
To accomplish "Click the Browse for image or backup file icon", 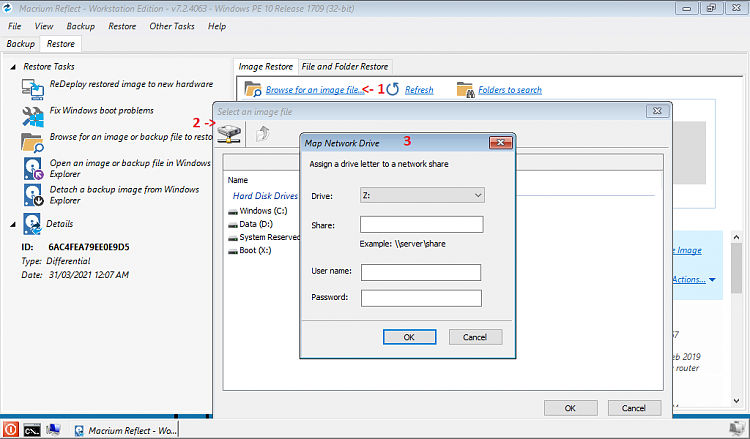I will 33,143.
